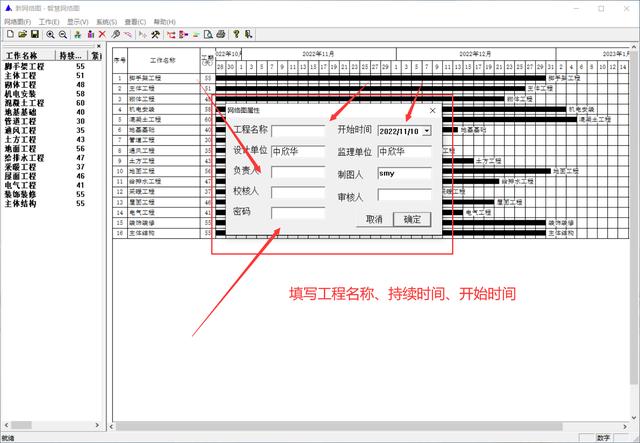Save the diagram with floppy disk icon
Viewport: 640px width, 443px height.
(35, 35)
